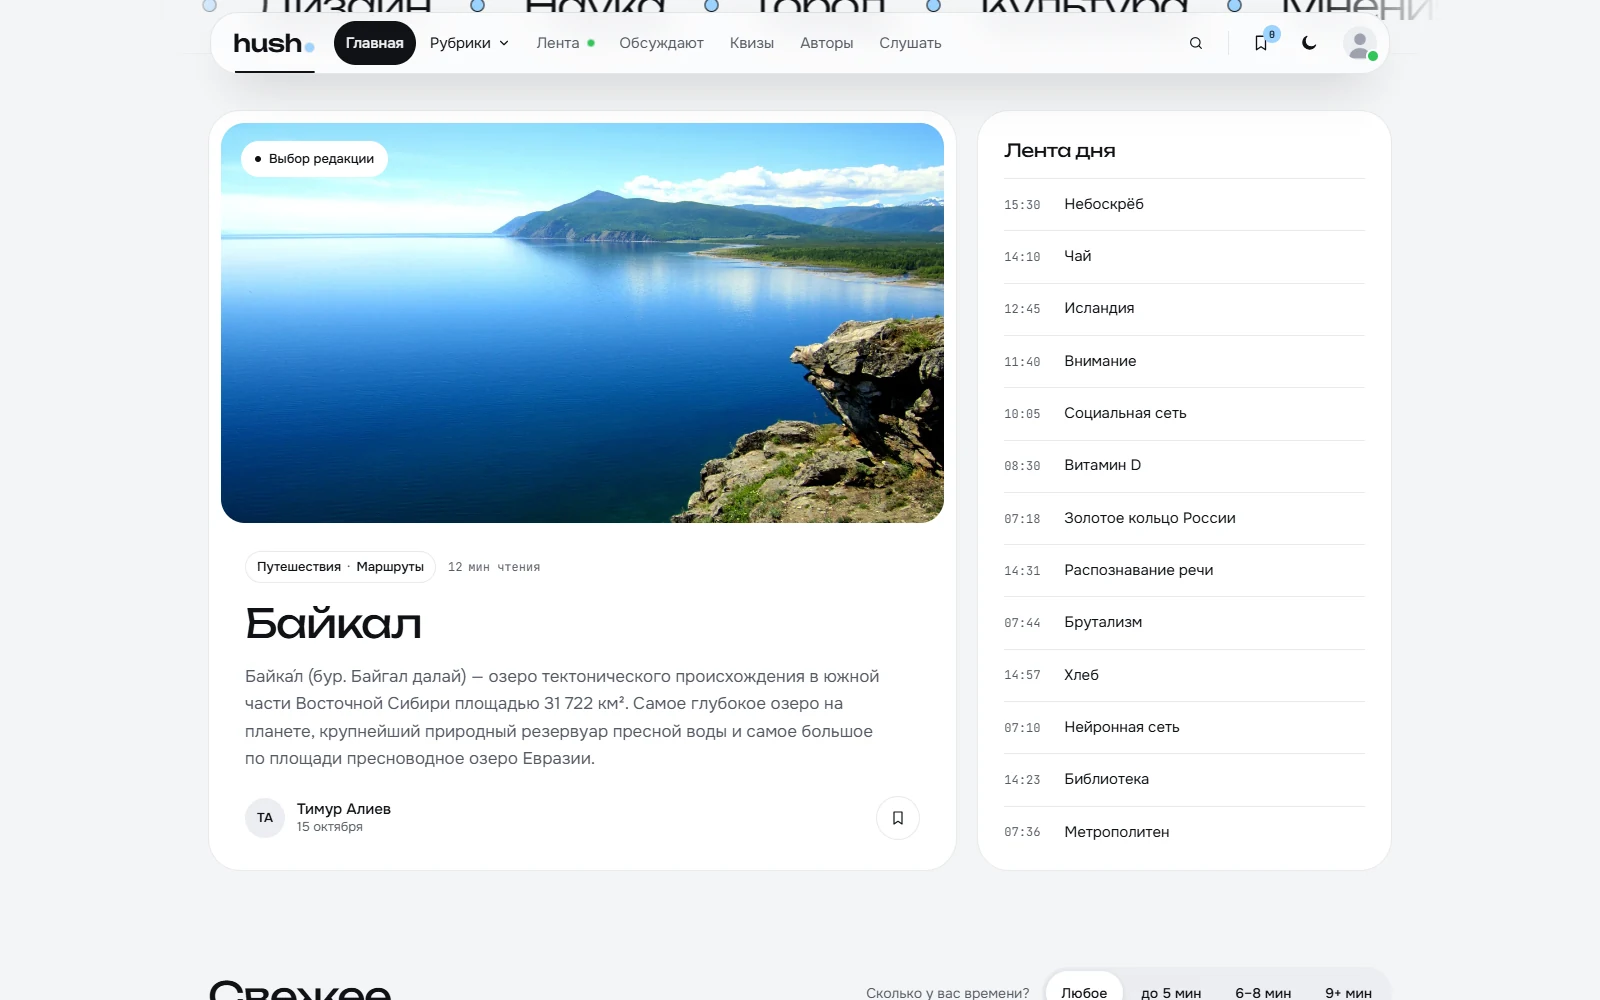Open the Исландия feed item
1600x1000 pixels.
coord(1184,308)
